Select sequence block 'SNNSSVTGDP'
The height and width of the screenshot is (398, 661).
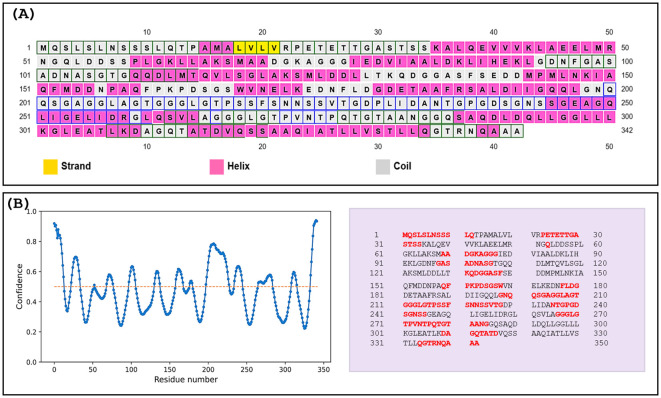[x=488, y=305]
